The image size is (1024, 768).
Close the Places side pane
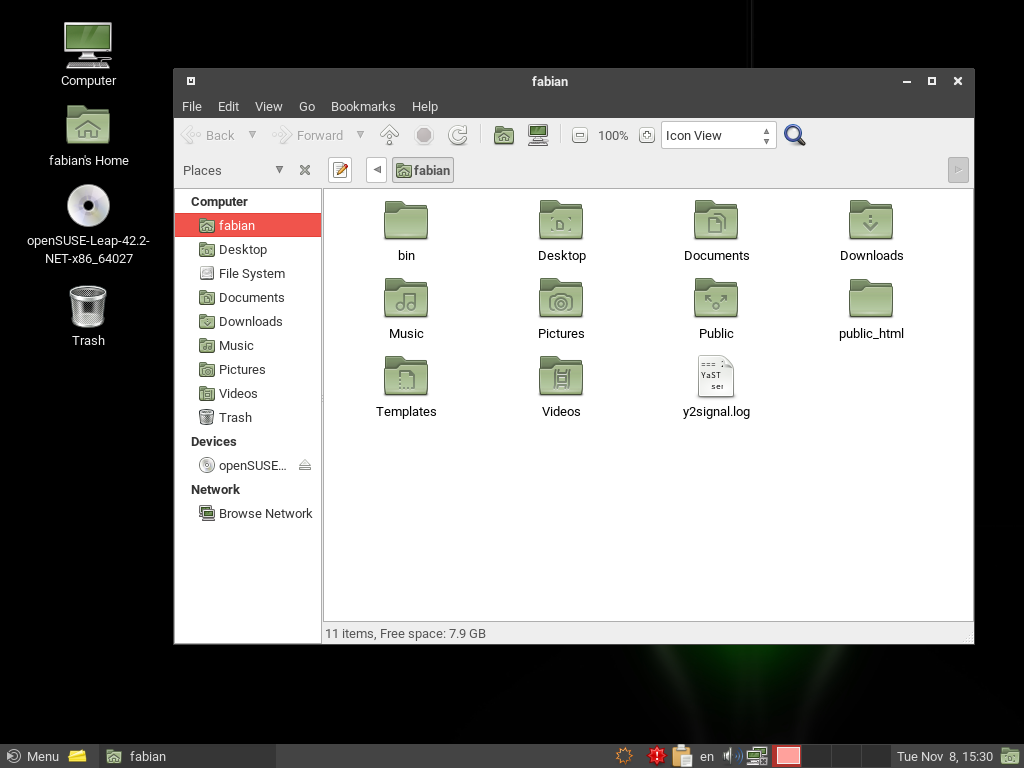coord(305,170)
